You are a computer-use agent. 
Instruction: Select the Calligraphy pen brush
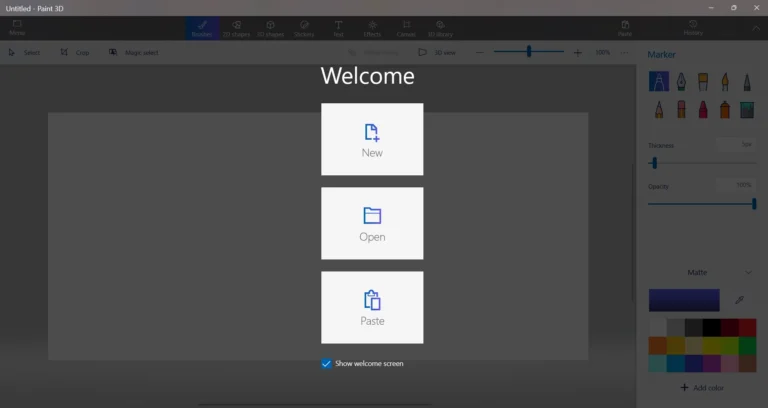[681, 82]
